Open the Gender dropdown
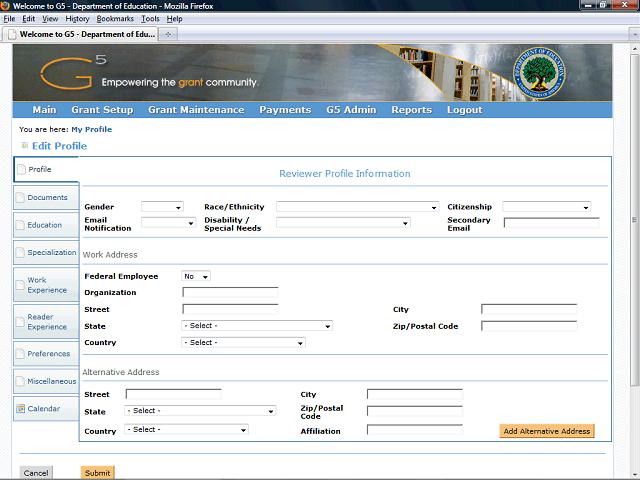 tap(162, 207)
